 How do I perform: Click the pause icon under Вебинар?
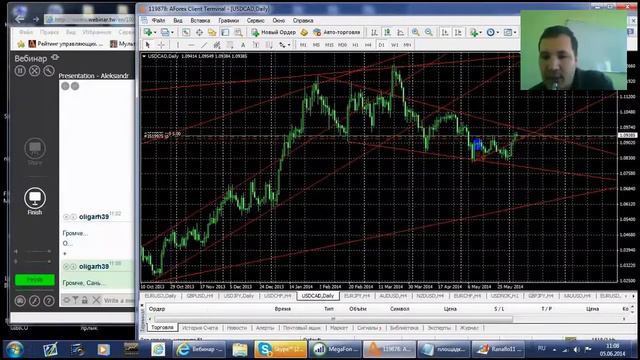20,71
